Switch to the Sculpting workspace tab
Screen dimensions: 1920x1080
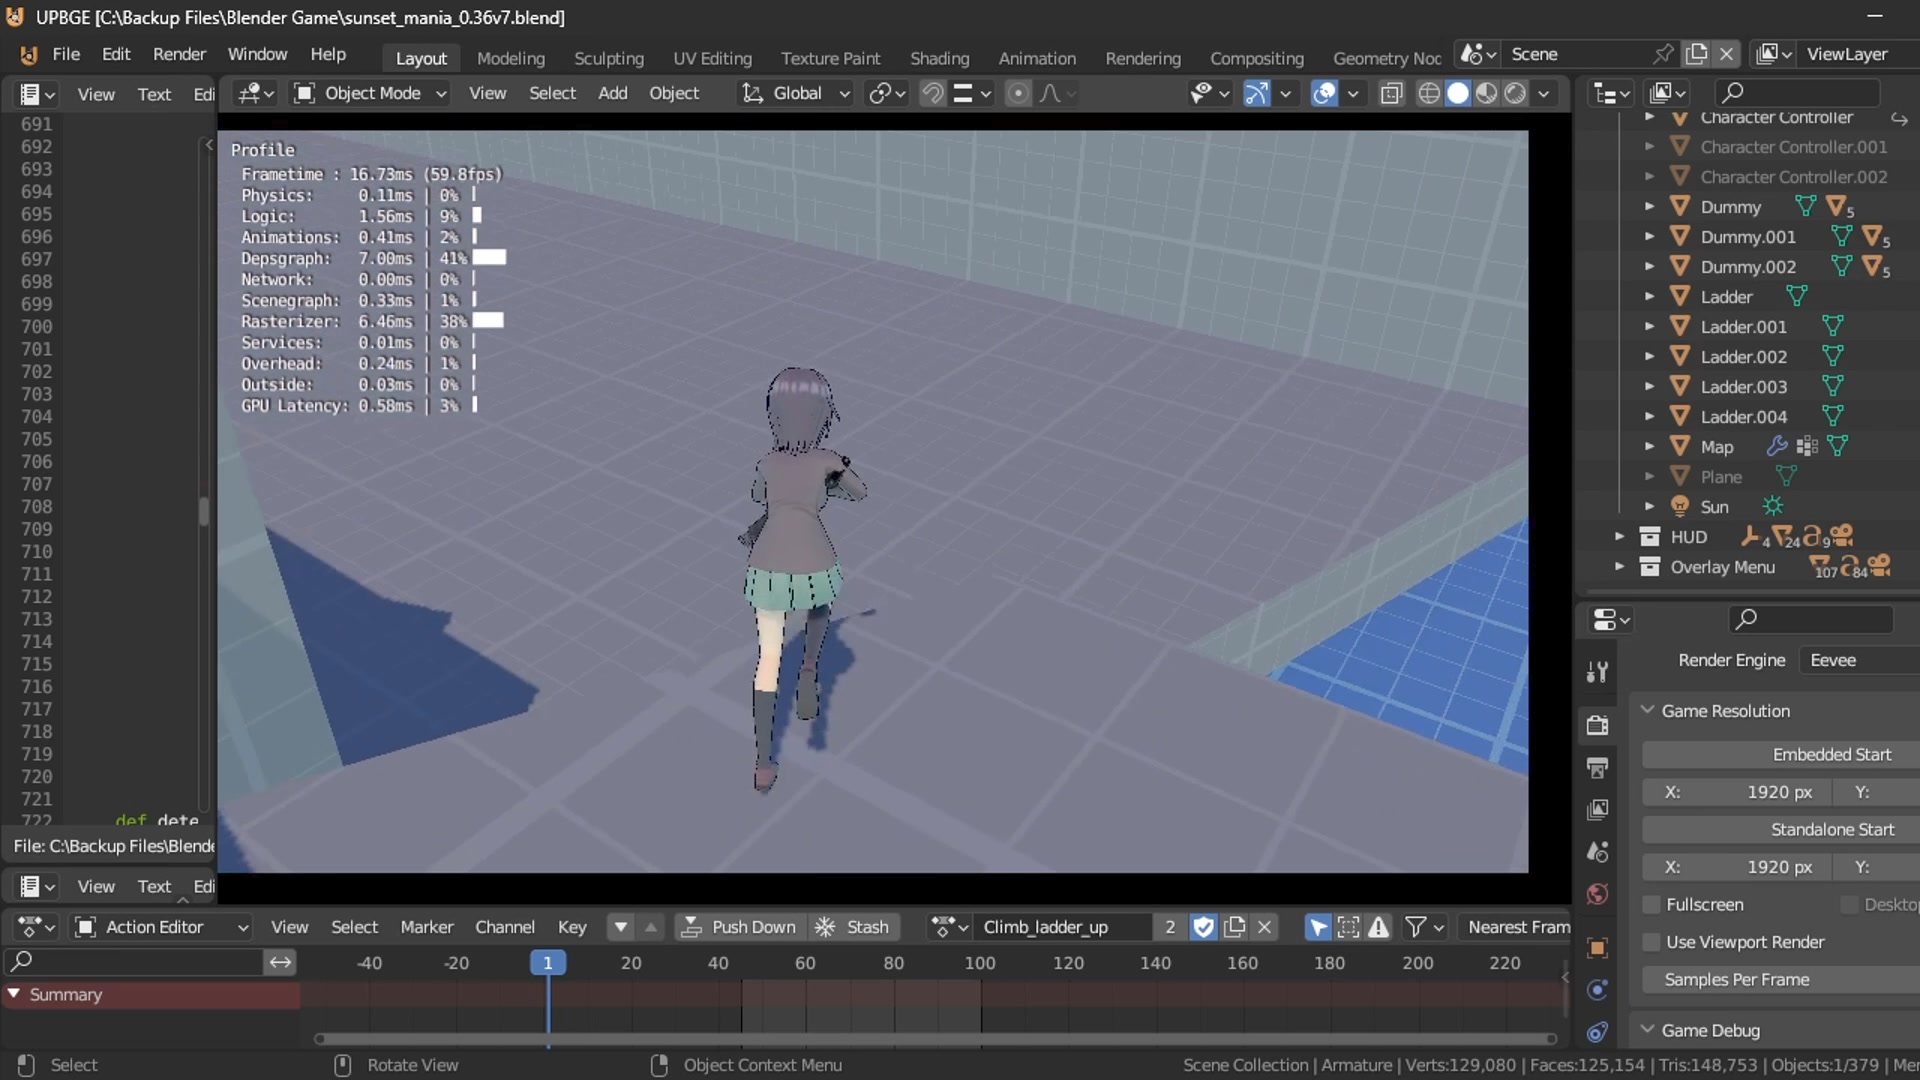608,58
